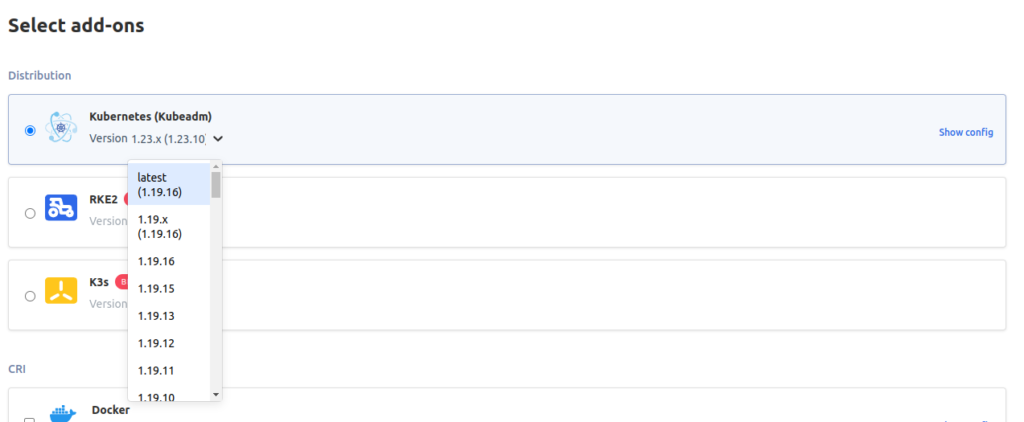Click the Kubernetes Kubeadm logo icon
Image resolution: width=1024 pixels, height=422 pixels.
[x=61, y=128]
